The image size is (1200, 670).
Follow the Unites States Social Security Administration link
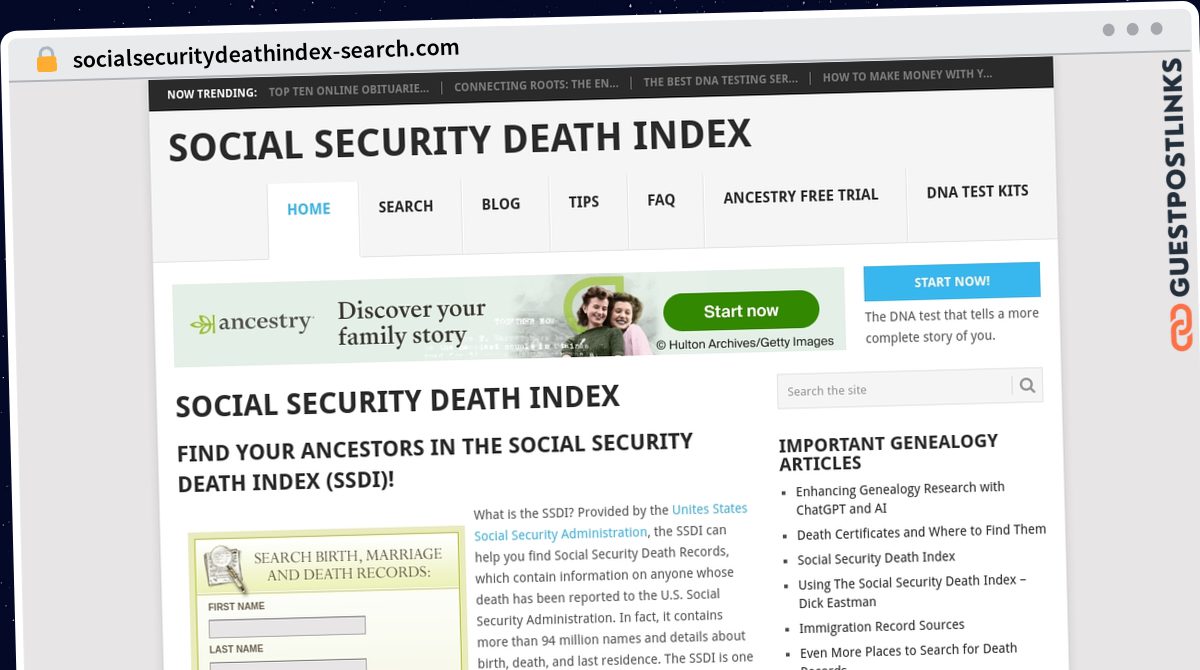(x=610, y=522)
